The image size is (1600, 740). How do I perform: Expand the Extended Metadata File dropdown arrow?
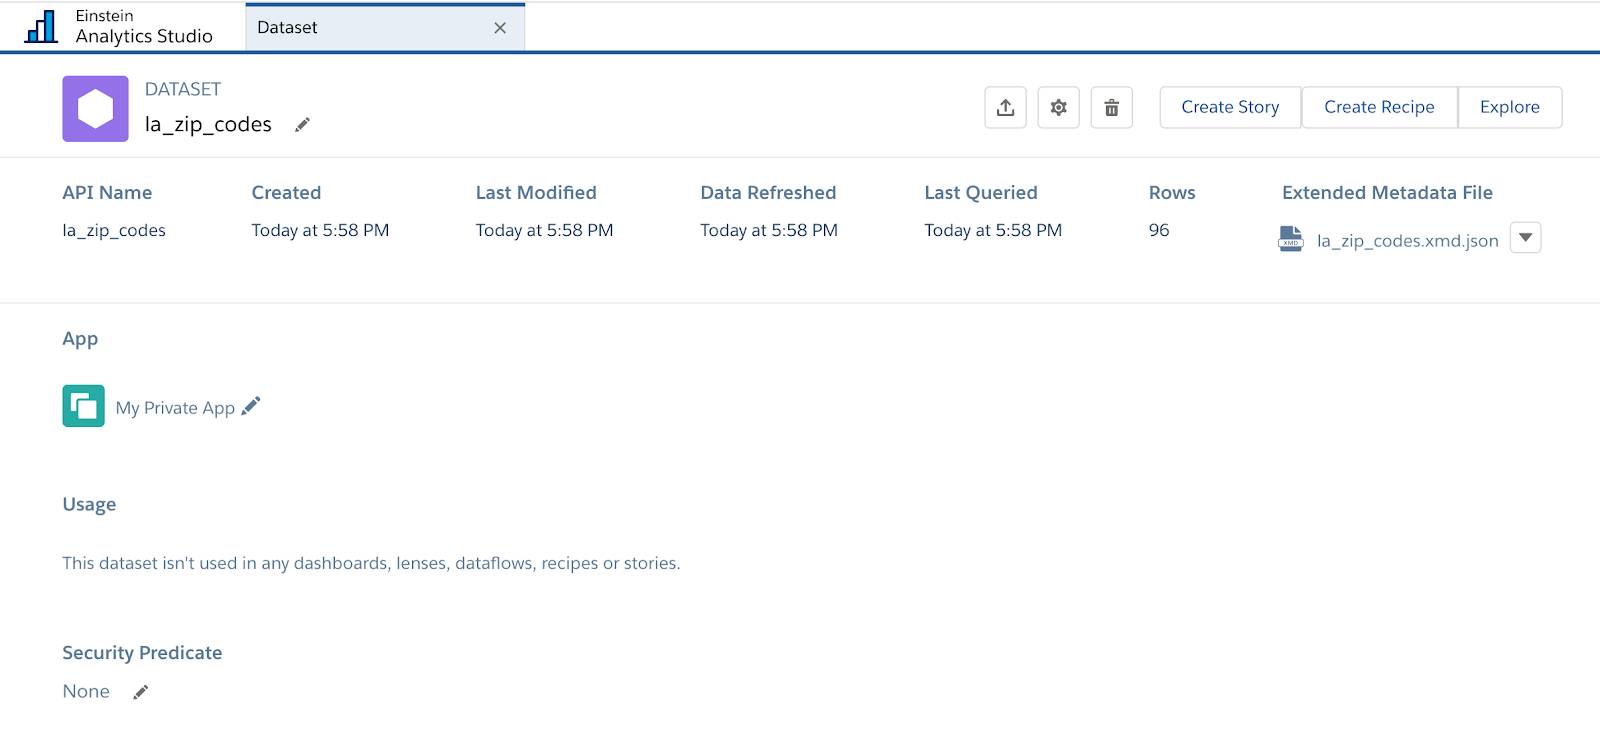pyautogui.click(x=1525, y=238)
